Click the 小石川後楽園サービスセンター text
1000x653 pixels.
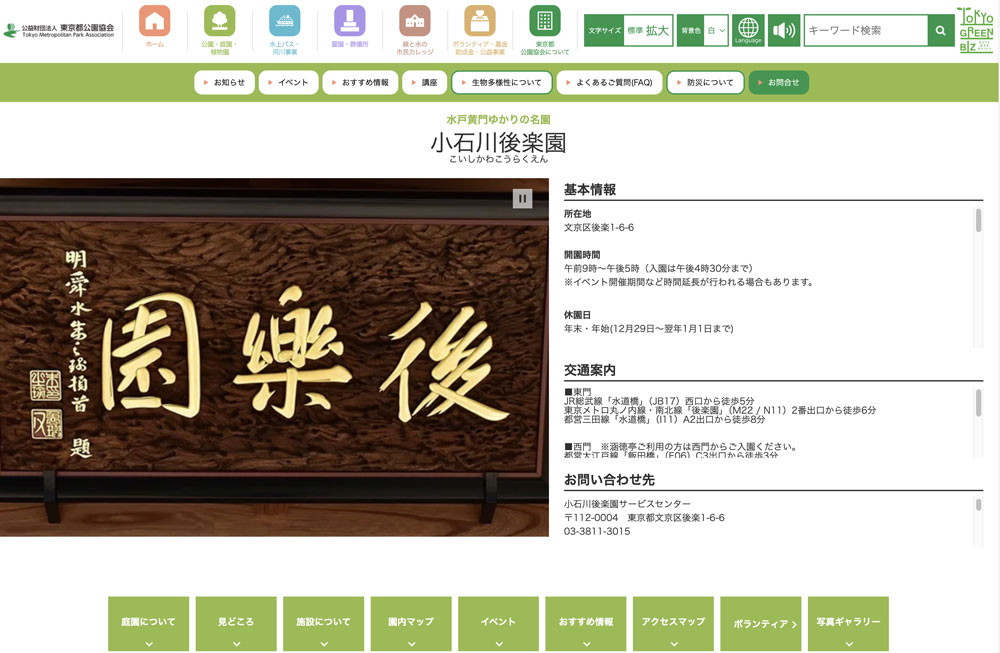[x=628, y=504]
